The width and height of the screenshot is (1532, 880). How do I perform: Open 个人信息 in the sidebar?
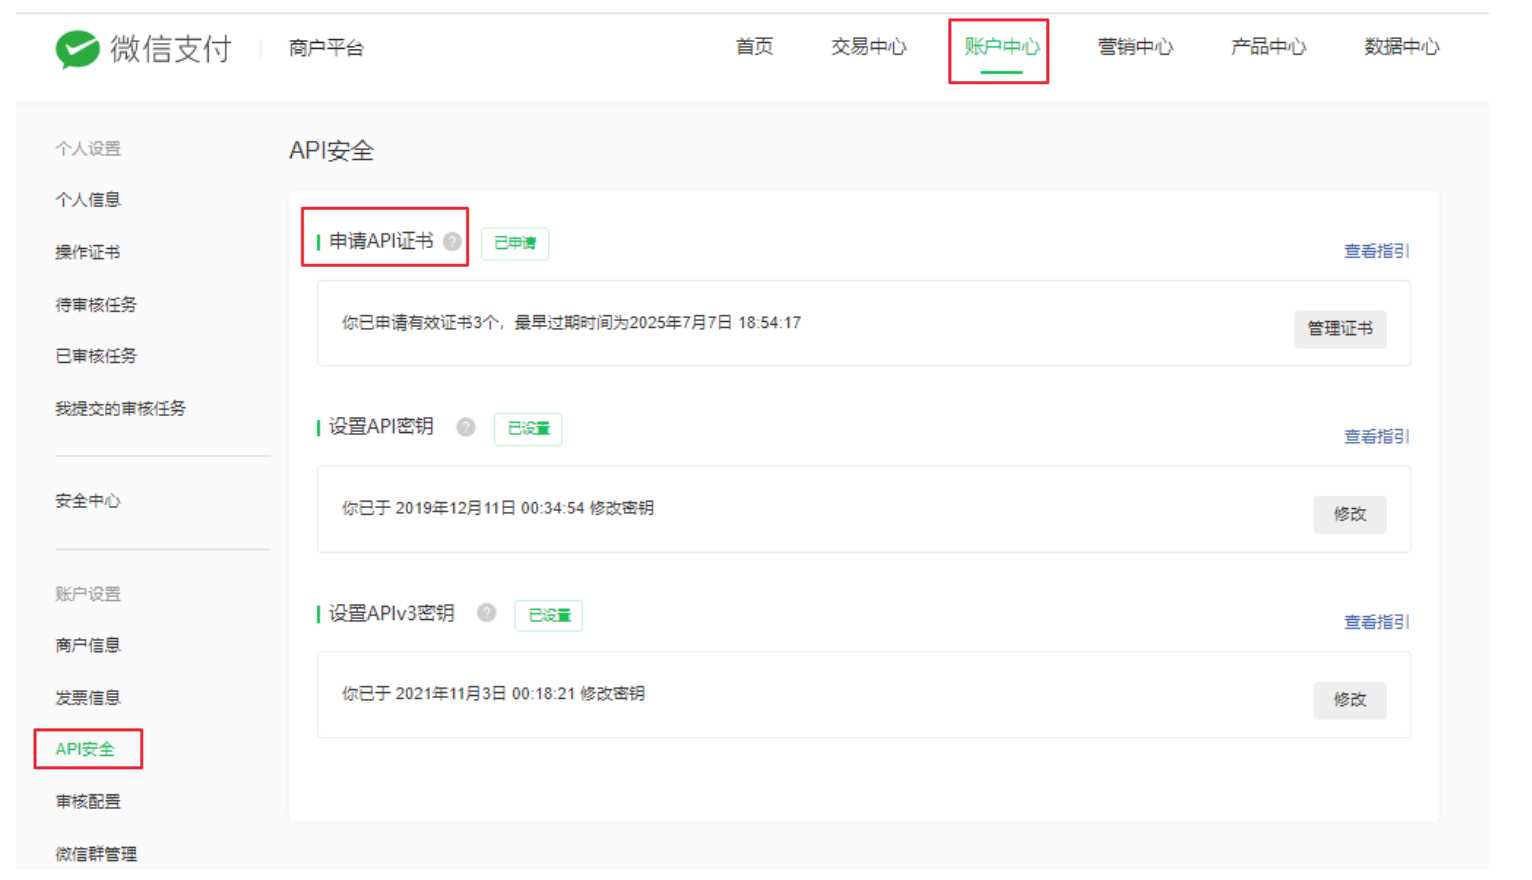(x=88, y=200)
